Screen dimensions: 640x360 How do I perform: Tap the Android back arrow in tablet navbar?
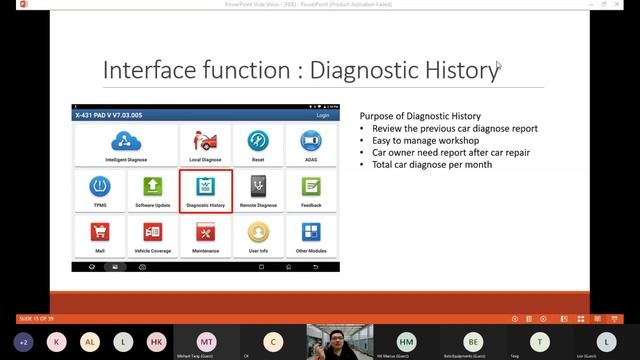[x=316, y=267]
